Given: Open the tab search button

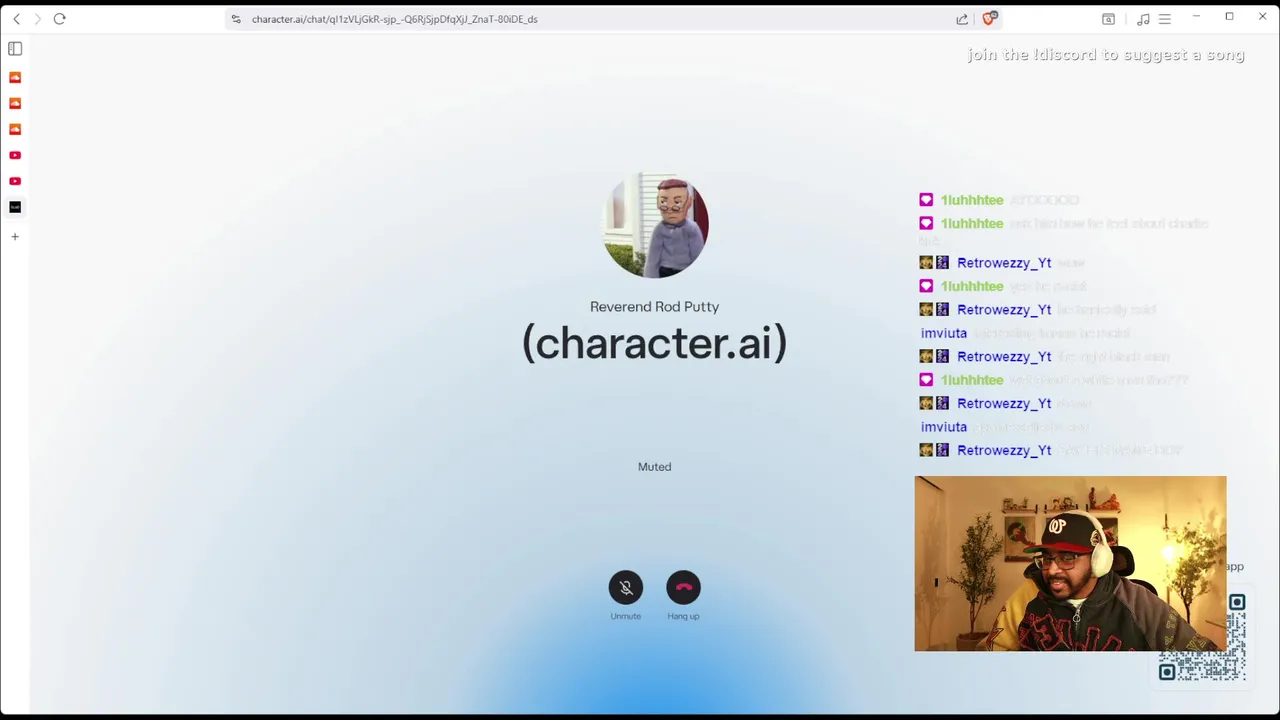Looking at the screenshot, I should point(1108,19).
